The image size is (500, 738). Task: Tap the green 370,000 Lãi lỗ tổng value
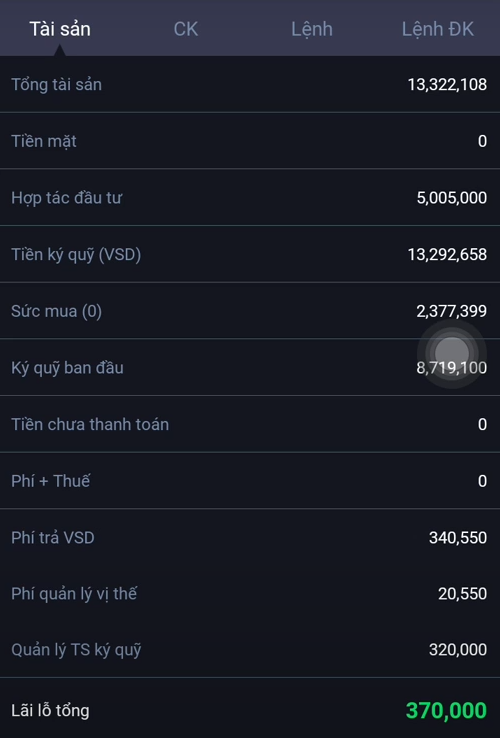click(446, 710)
